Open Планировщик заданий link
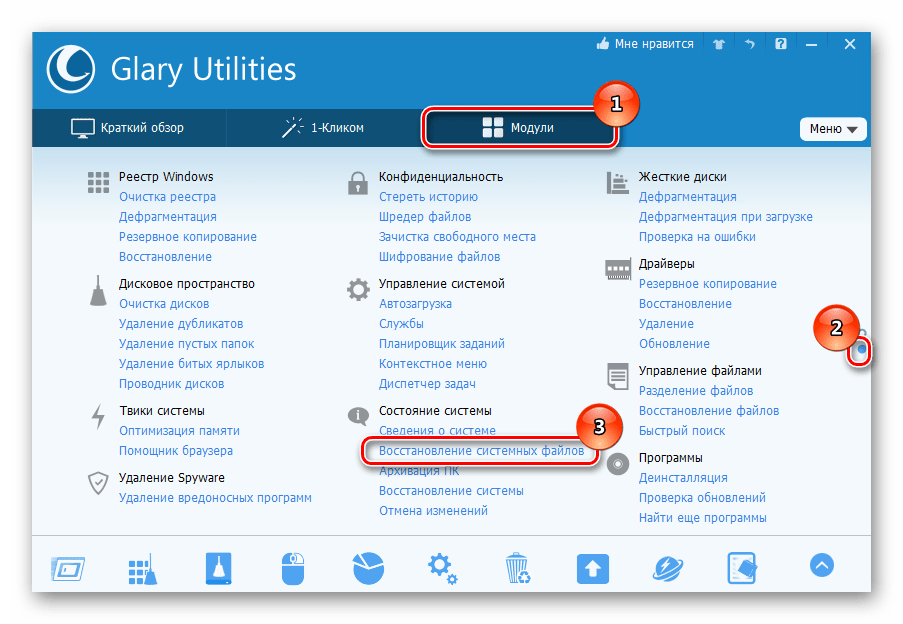903x624 pixels. coord(441,344)
